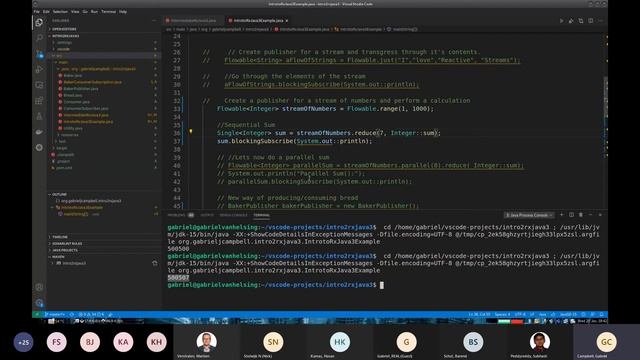Expand the Open Editors section

104,29
